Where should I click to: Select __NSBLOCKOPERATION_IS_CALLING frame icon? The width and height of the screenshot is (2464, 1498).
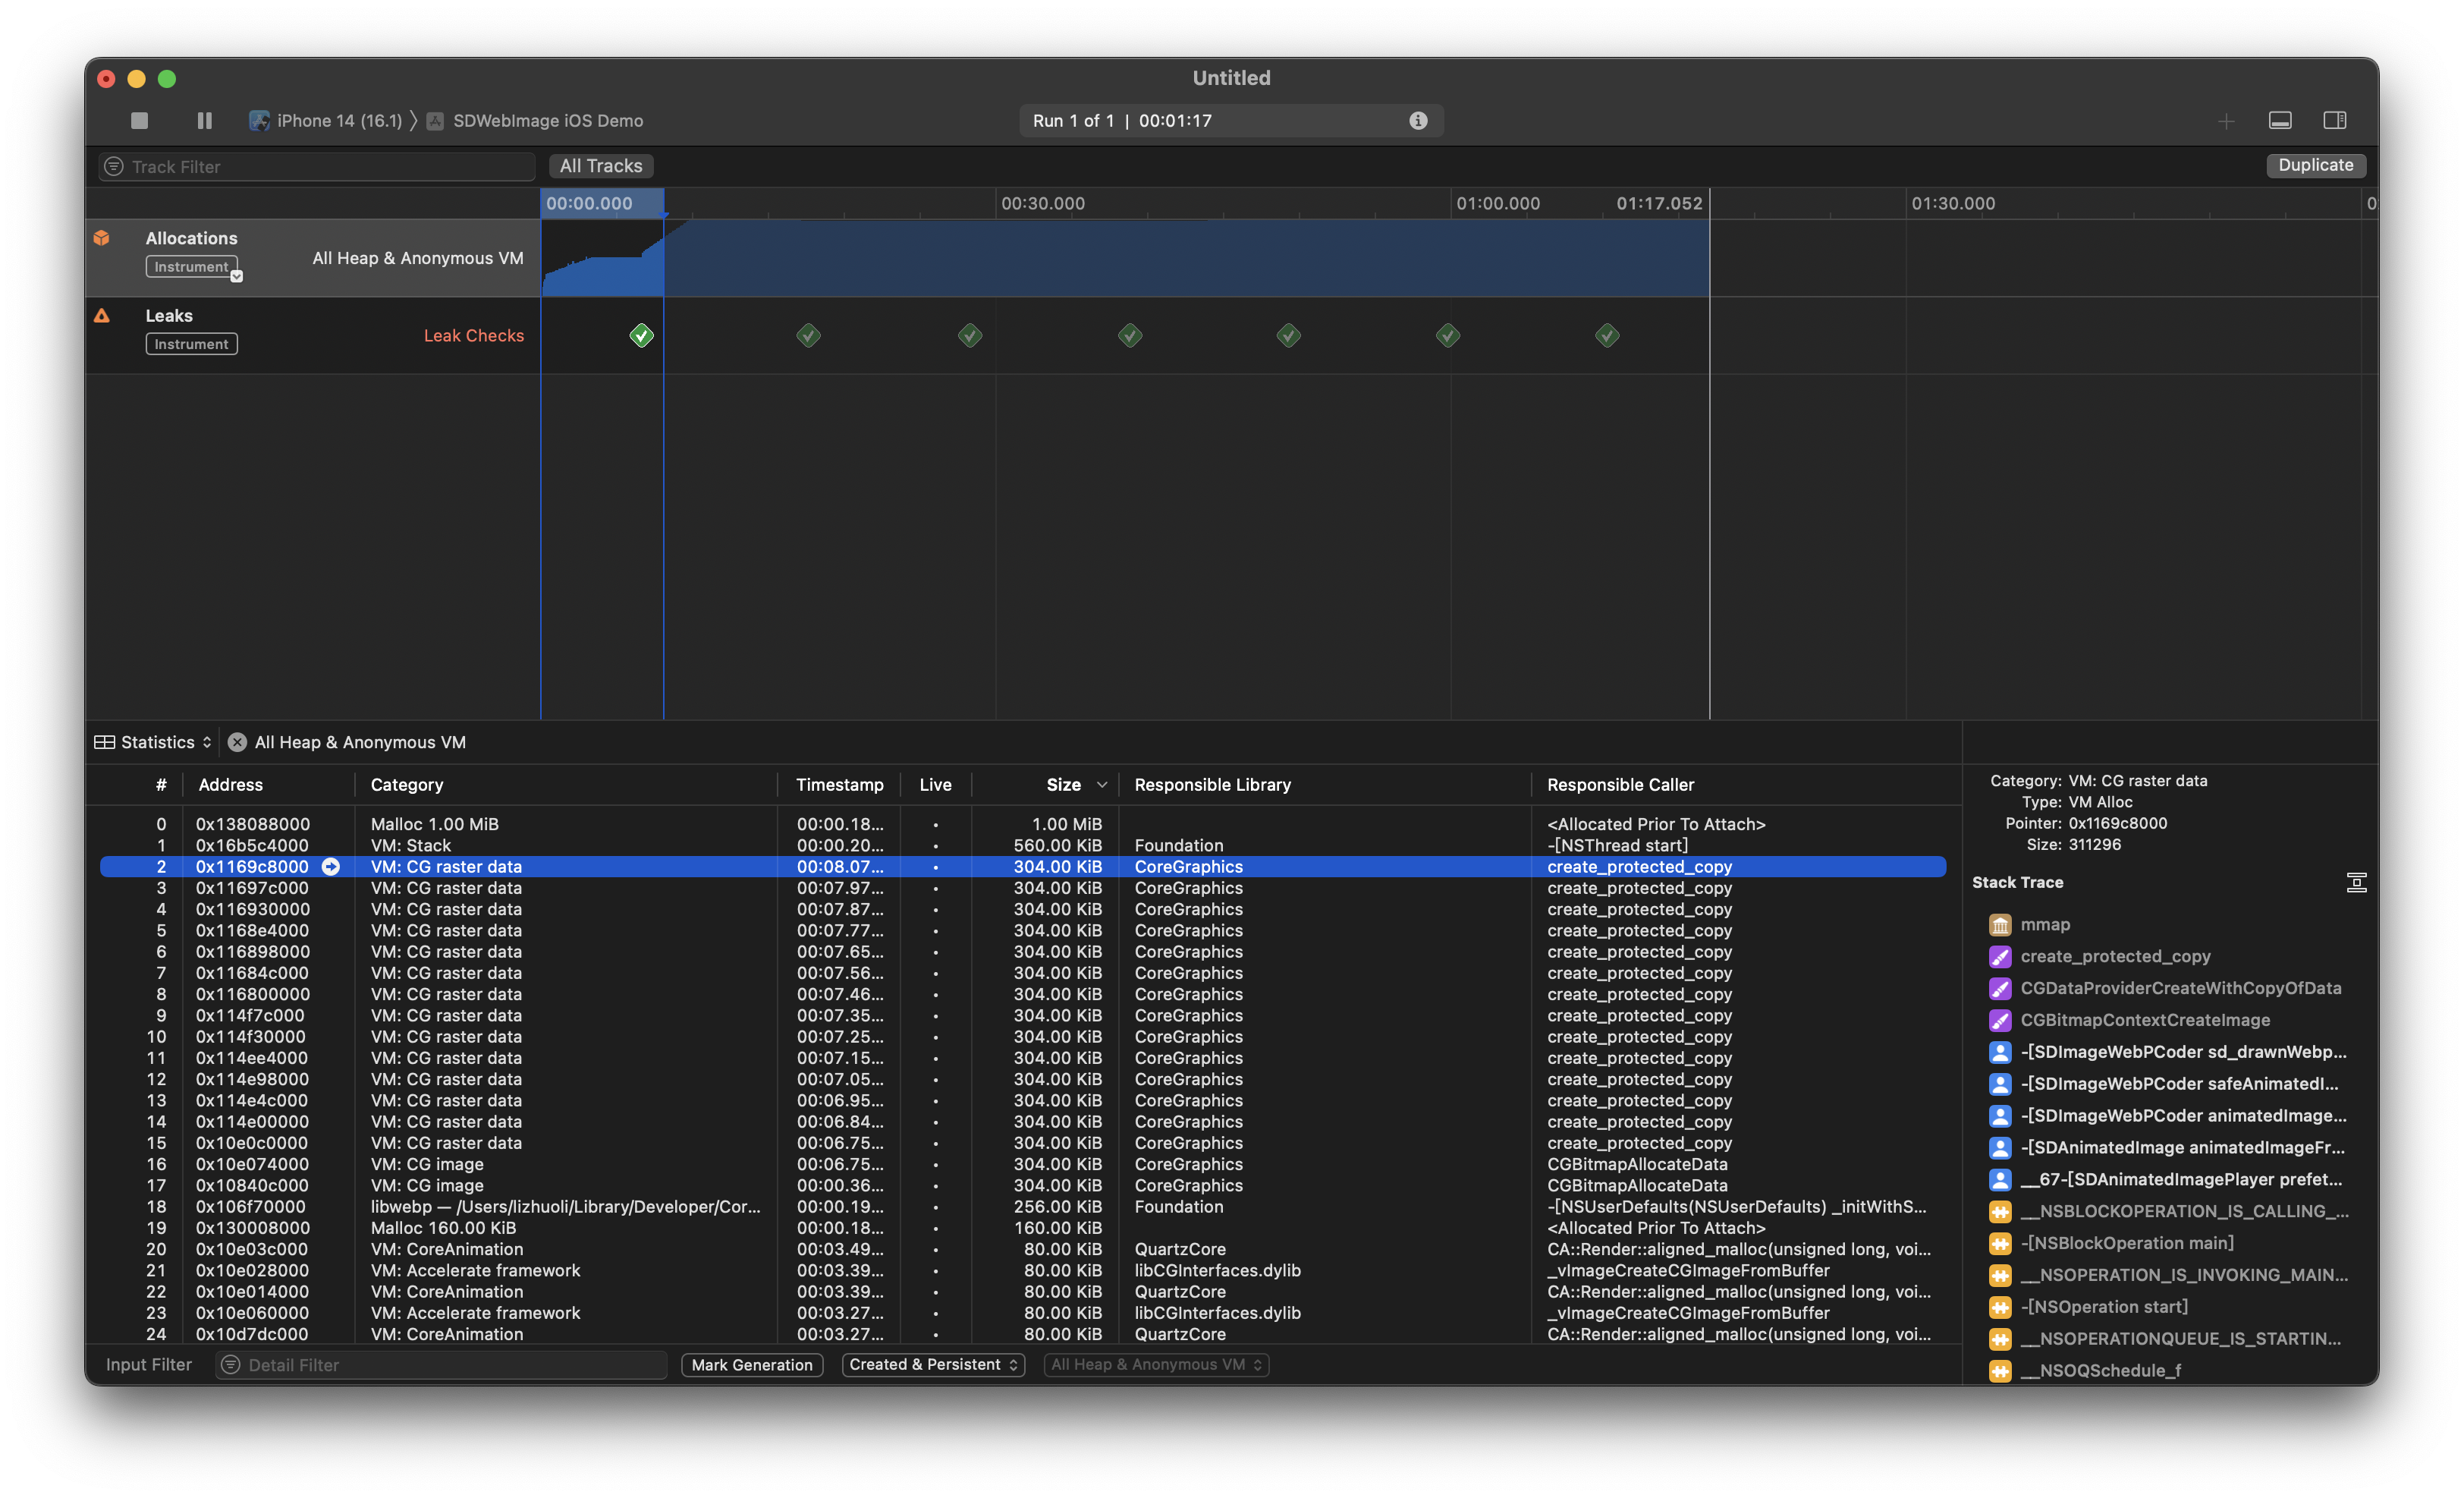(x=1999, y=1212)
